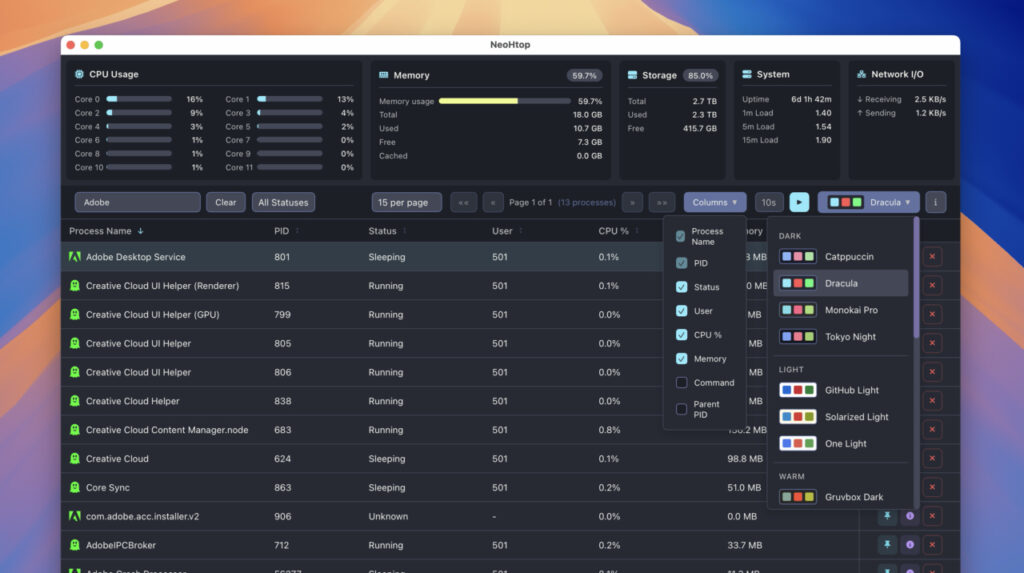
Task: Open the All Statuses filter dropdown
Action: [283, 202]
